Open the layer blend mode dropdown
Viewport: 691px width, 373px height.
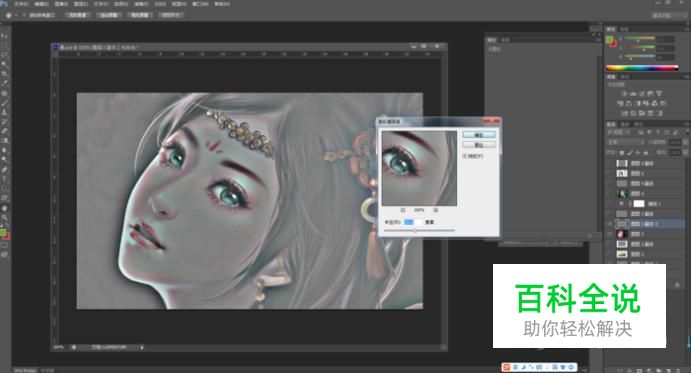pyautogui.click(x=625, y=142)
